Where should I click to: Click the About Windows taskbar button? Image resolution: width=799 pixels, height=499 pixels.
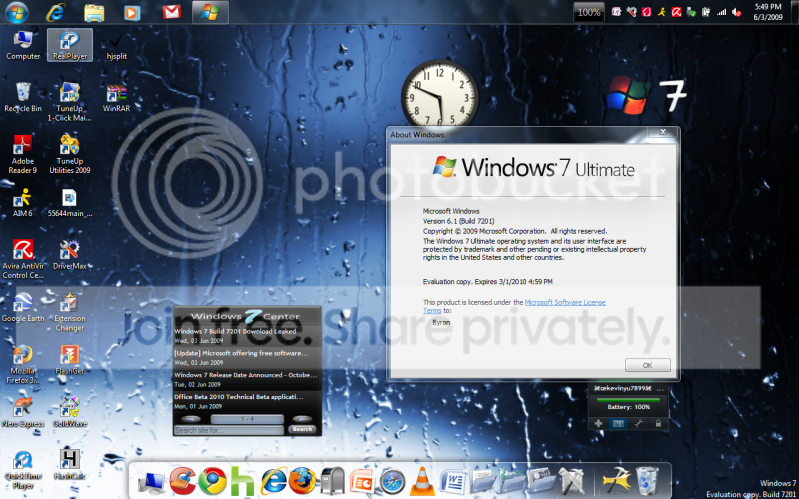(210, 12)
